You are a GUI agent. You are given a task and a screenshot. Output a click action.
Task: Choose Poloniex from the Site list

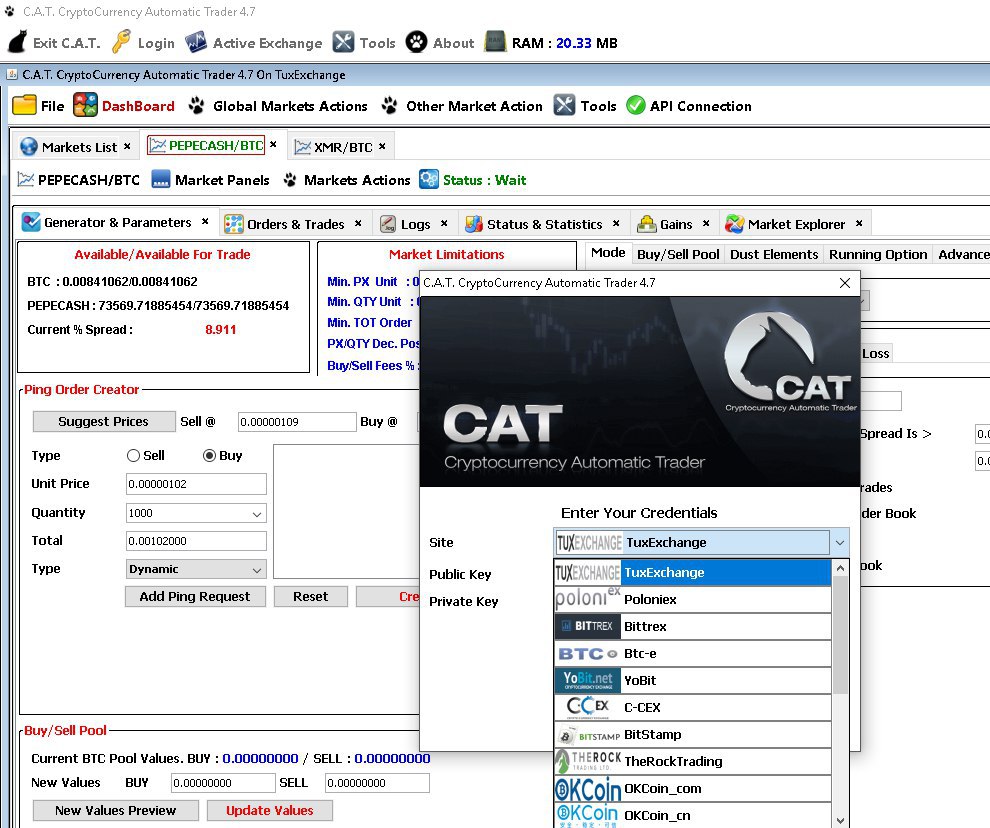(693, 599)
